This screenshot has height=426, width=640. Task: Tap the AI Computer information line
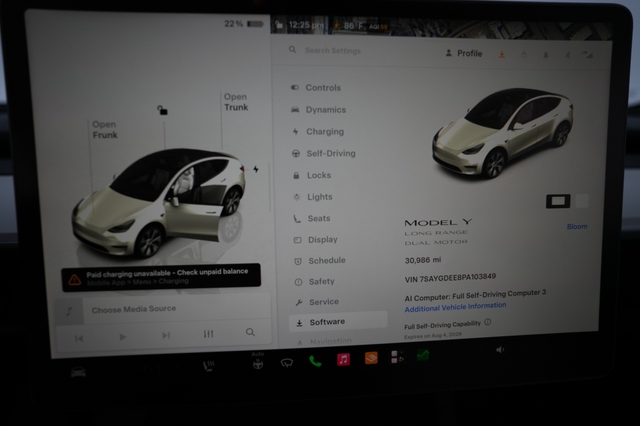(475, 295)
